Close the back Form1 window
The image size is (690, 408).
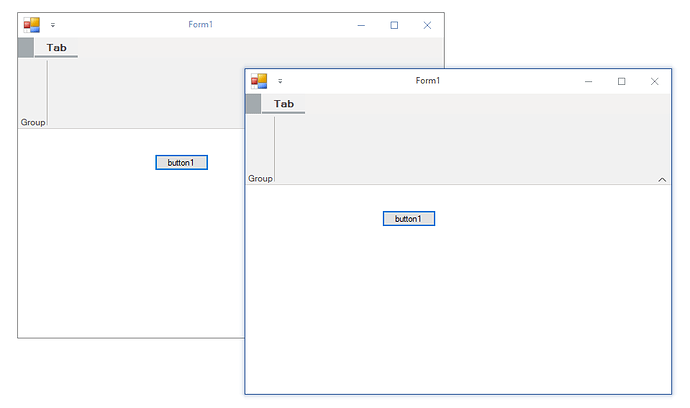[427, 26]
